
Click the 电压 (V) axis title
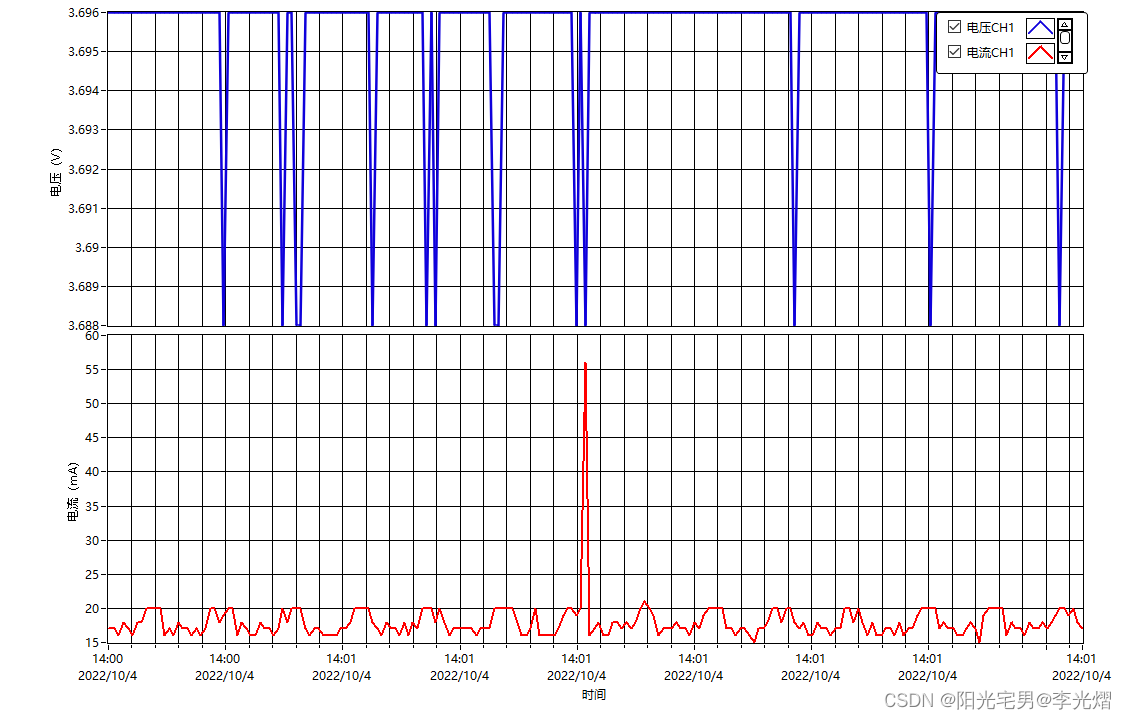tap(56, 172)
